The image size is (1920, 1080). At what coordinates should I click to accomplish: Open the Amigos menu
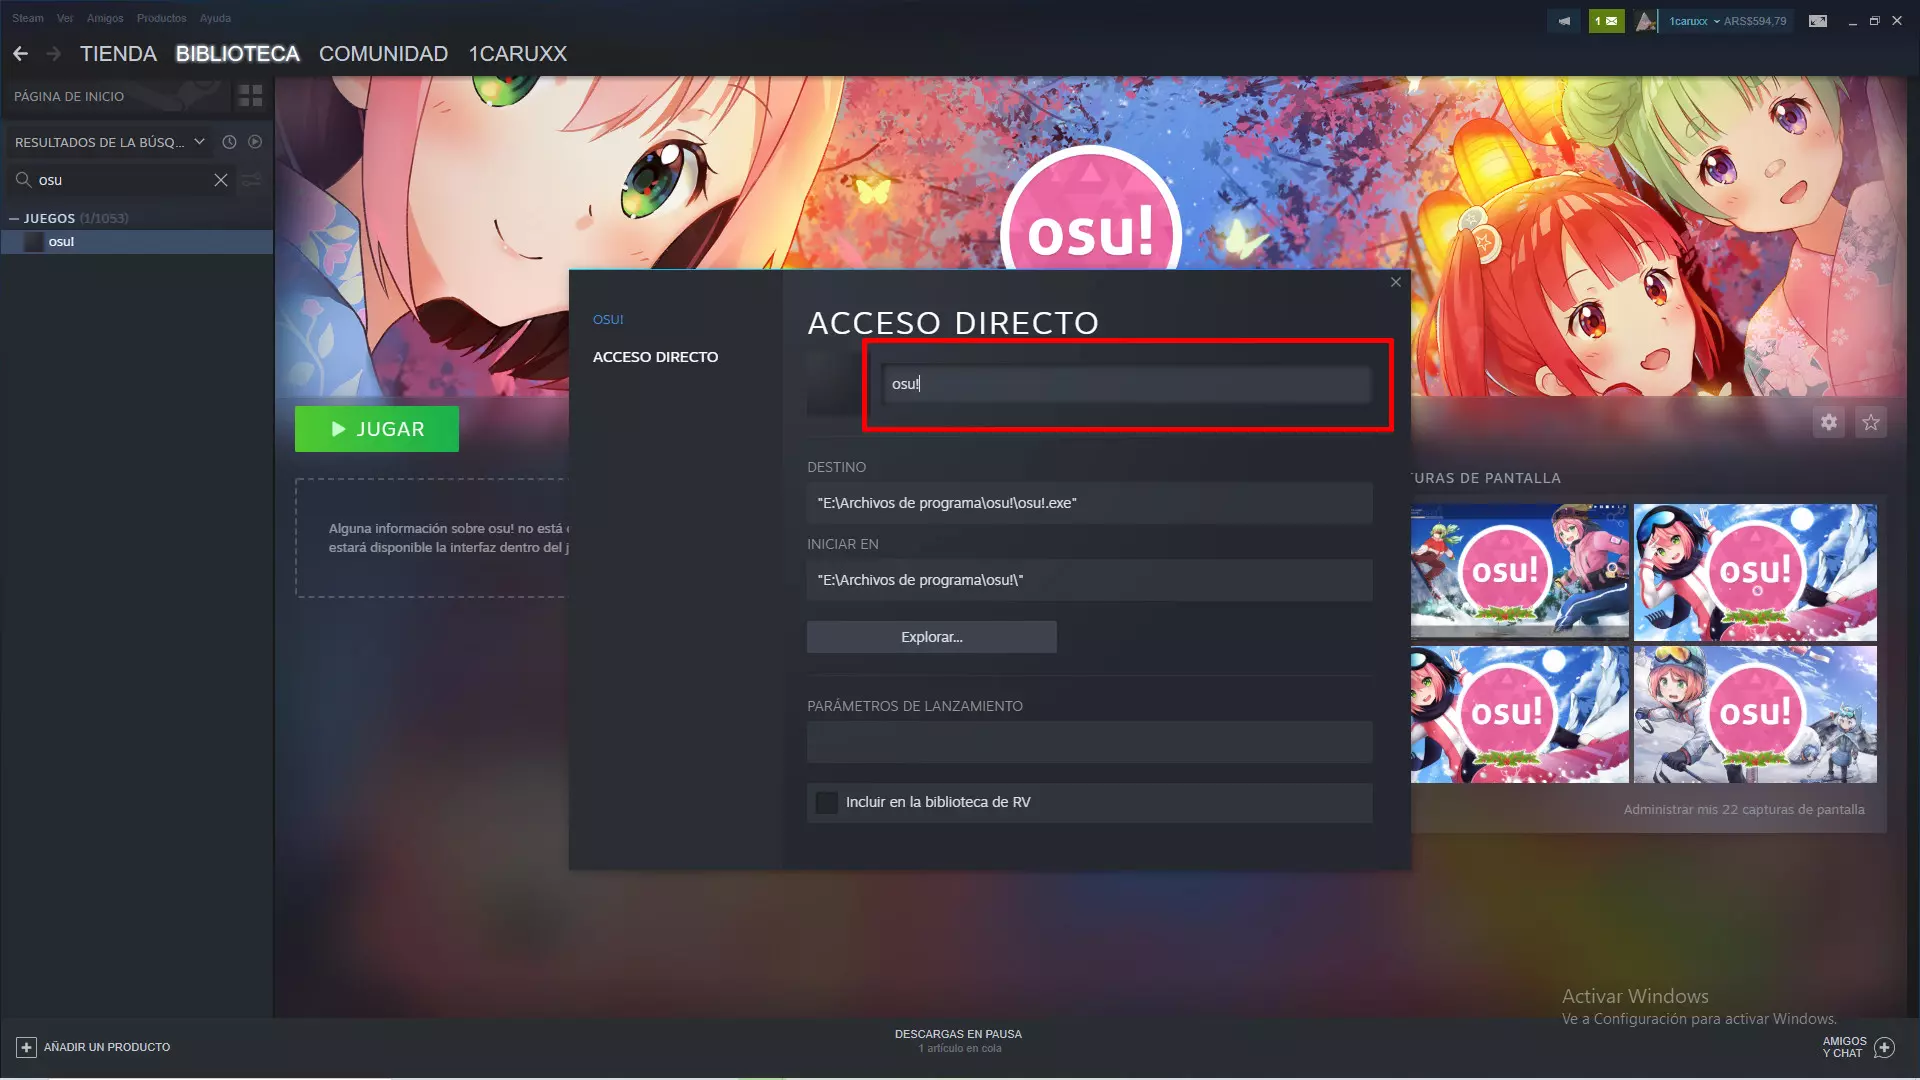point(105,18)
